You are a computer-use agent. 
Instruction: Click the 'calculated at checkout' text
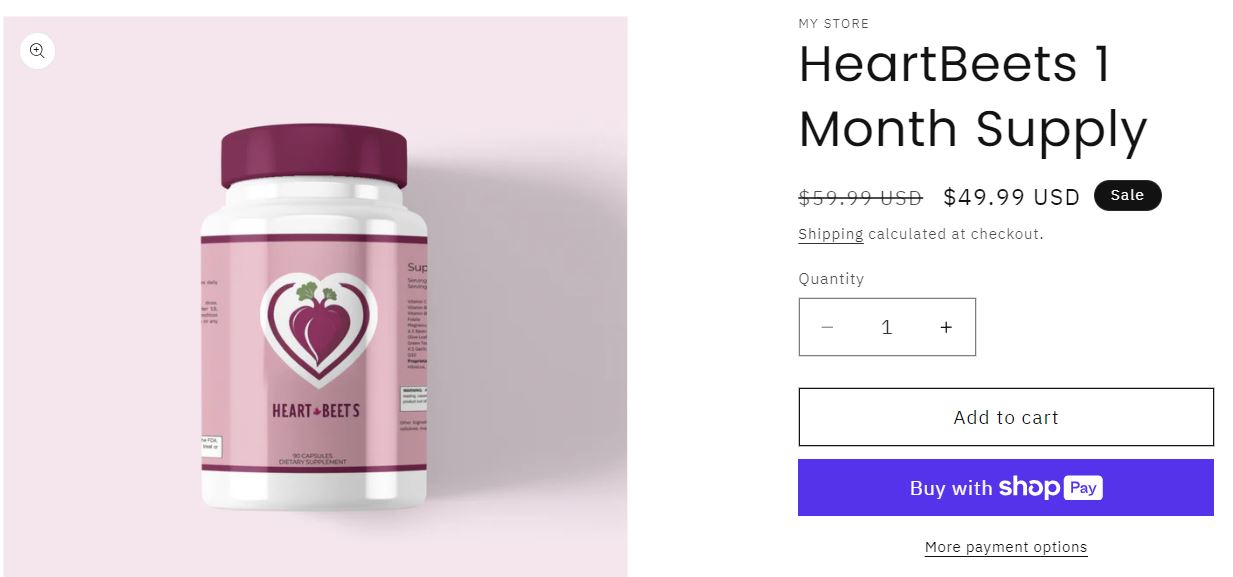(x=956, y=234)
